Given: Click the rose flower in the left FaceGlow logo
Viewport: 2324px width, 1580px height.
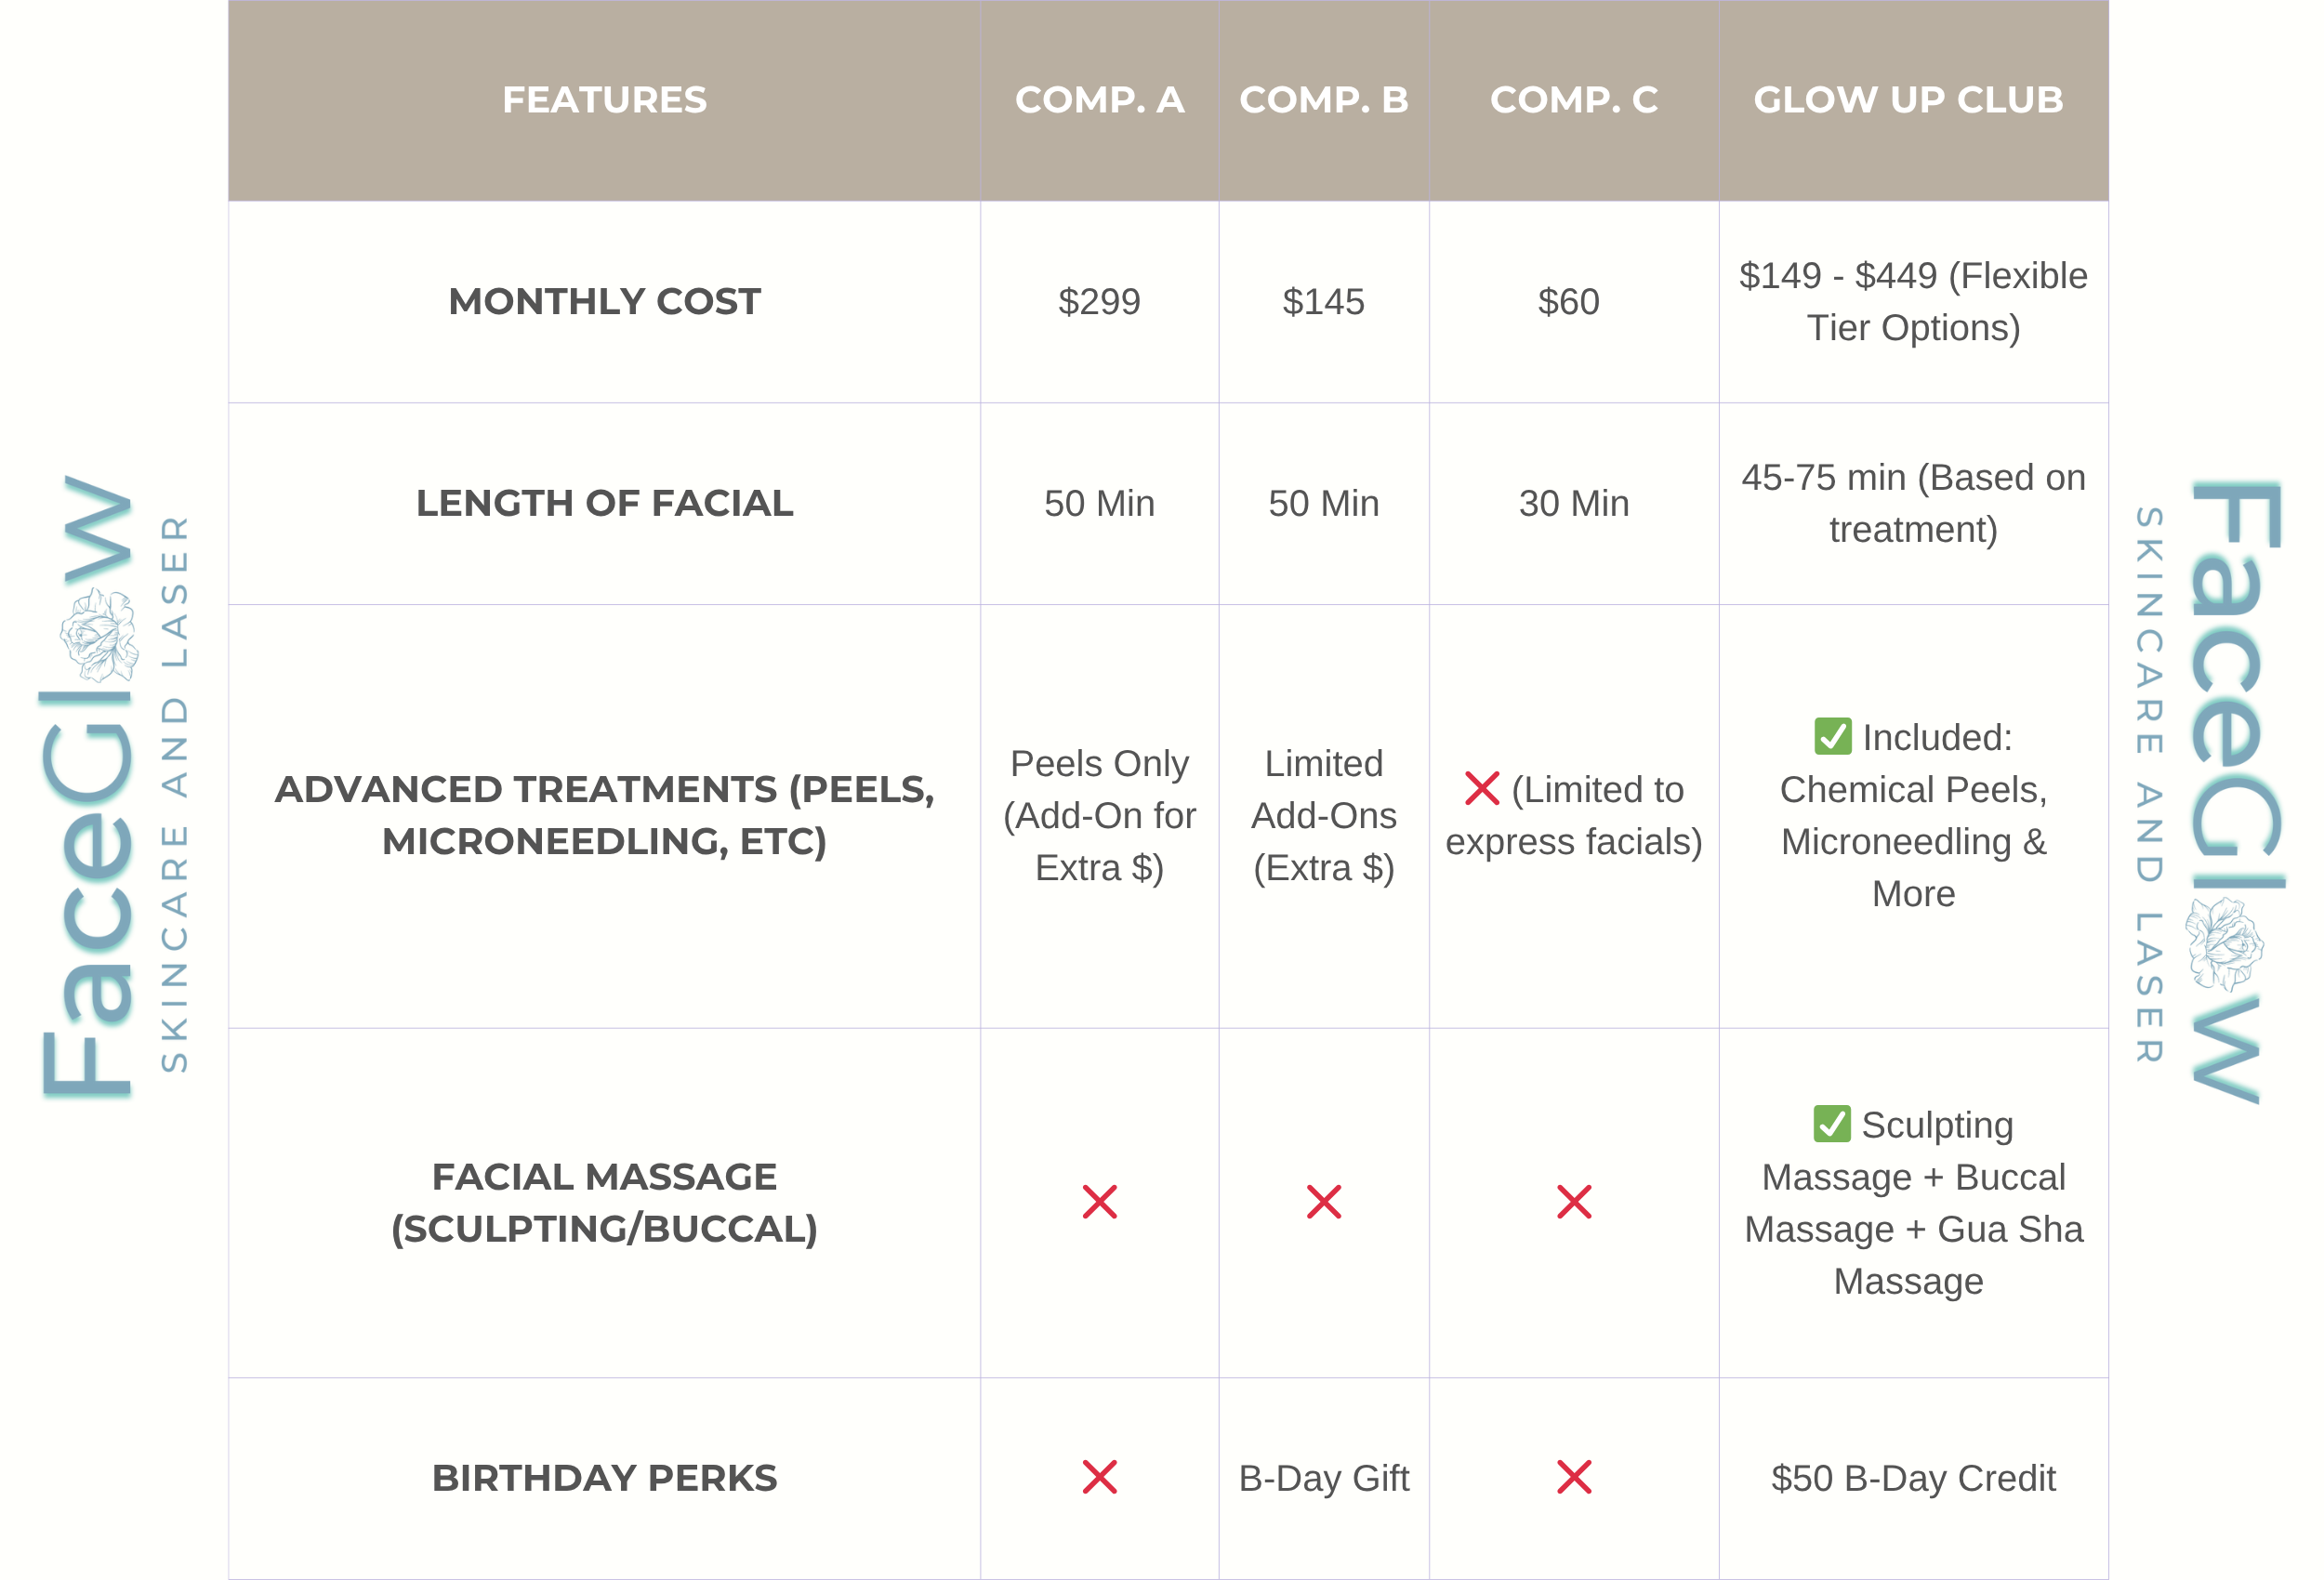Looking at the screenshot, I should 98,634.
